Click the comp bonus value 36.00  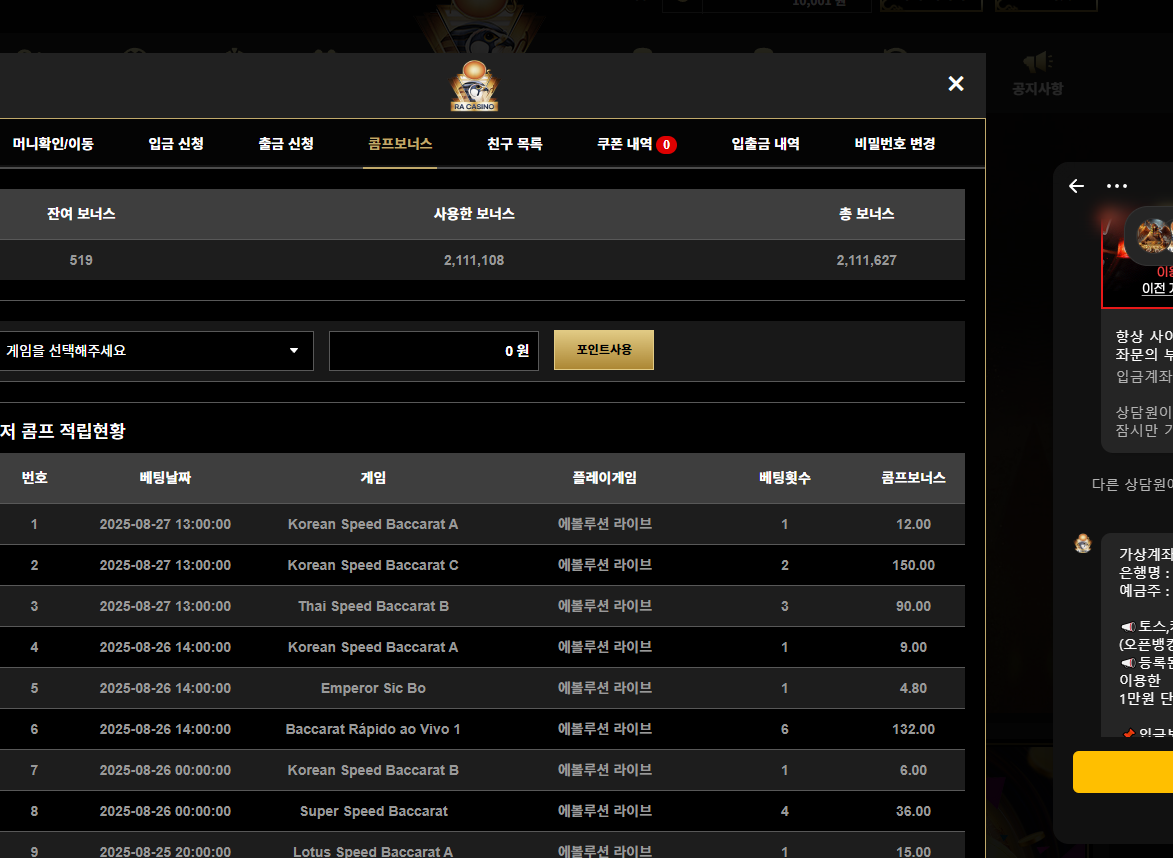(913, 812)
